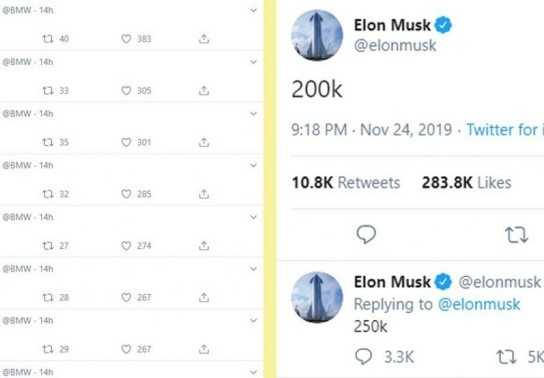Screen dimensions: 544x378
Task: Click the reply icon showing 3.3K
Action: (364, 356)
